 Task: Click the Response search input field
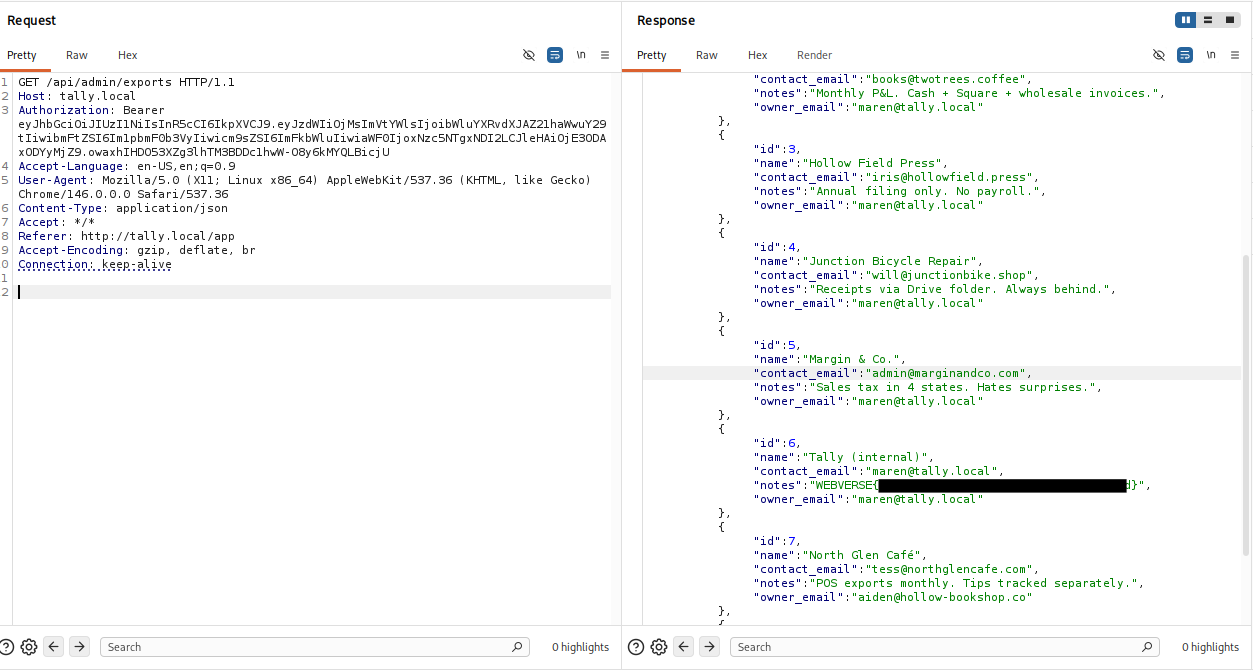point(945,647)
